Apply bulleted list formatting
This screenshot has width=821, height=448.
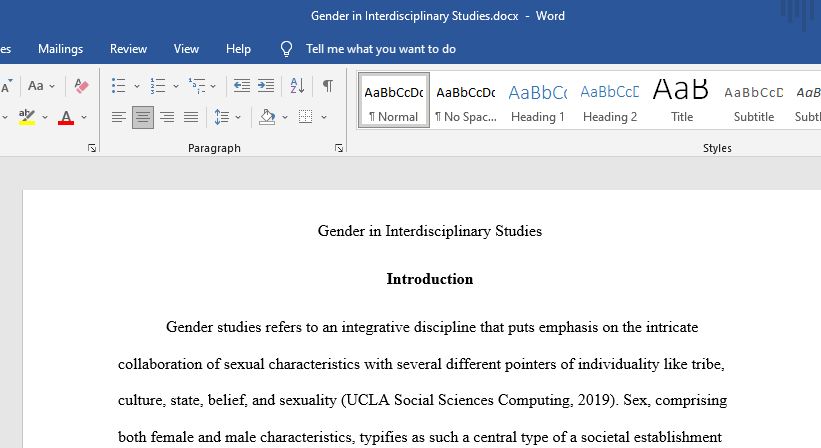(x=118, y=85)
